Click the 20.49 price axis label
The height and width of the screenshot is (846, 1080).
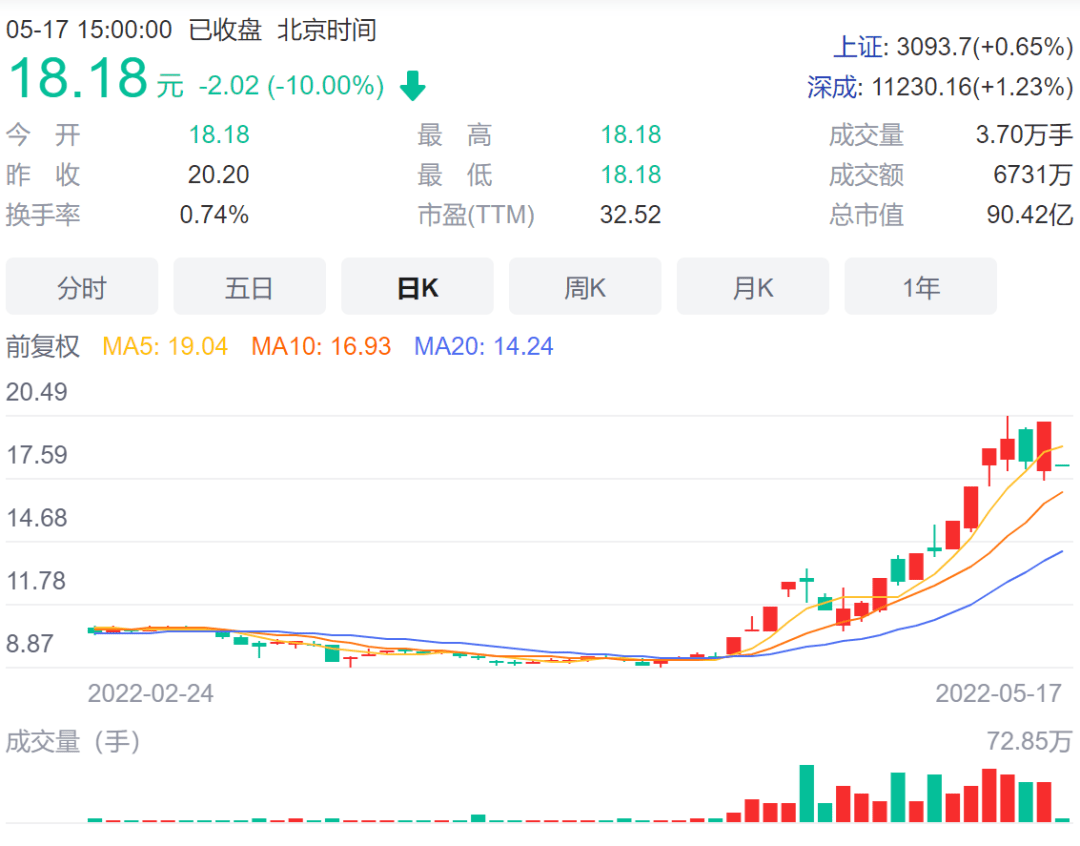pos(37,392)
